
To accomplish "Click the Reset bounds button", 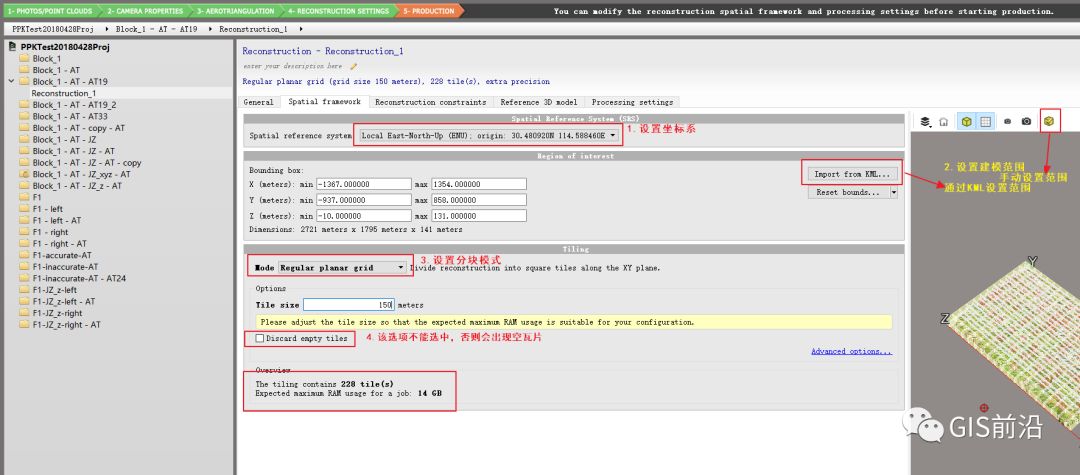I will coord(848,193).
